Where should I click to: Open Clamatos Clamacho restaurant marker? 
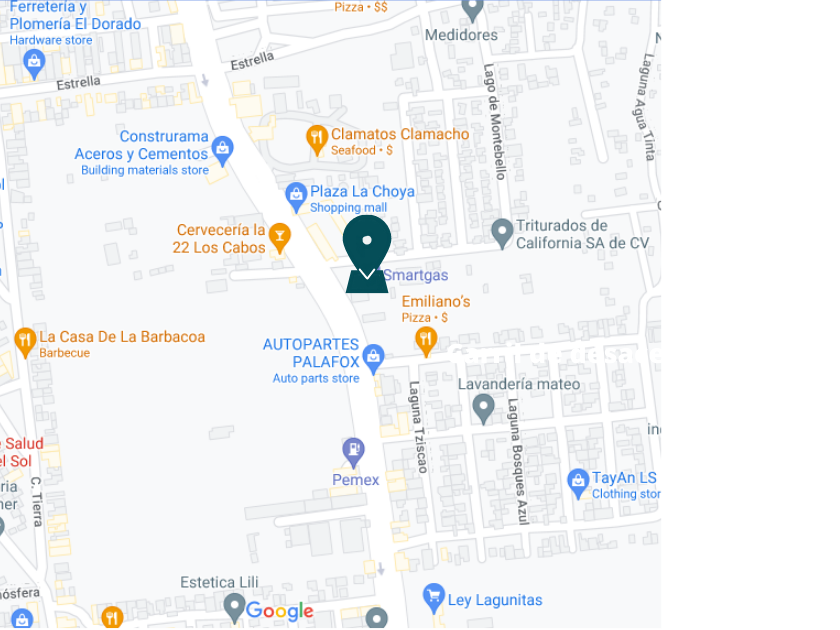tap(317, 139)
